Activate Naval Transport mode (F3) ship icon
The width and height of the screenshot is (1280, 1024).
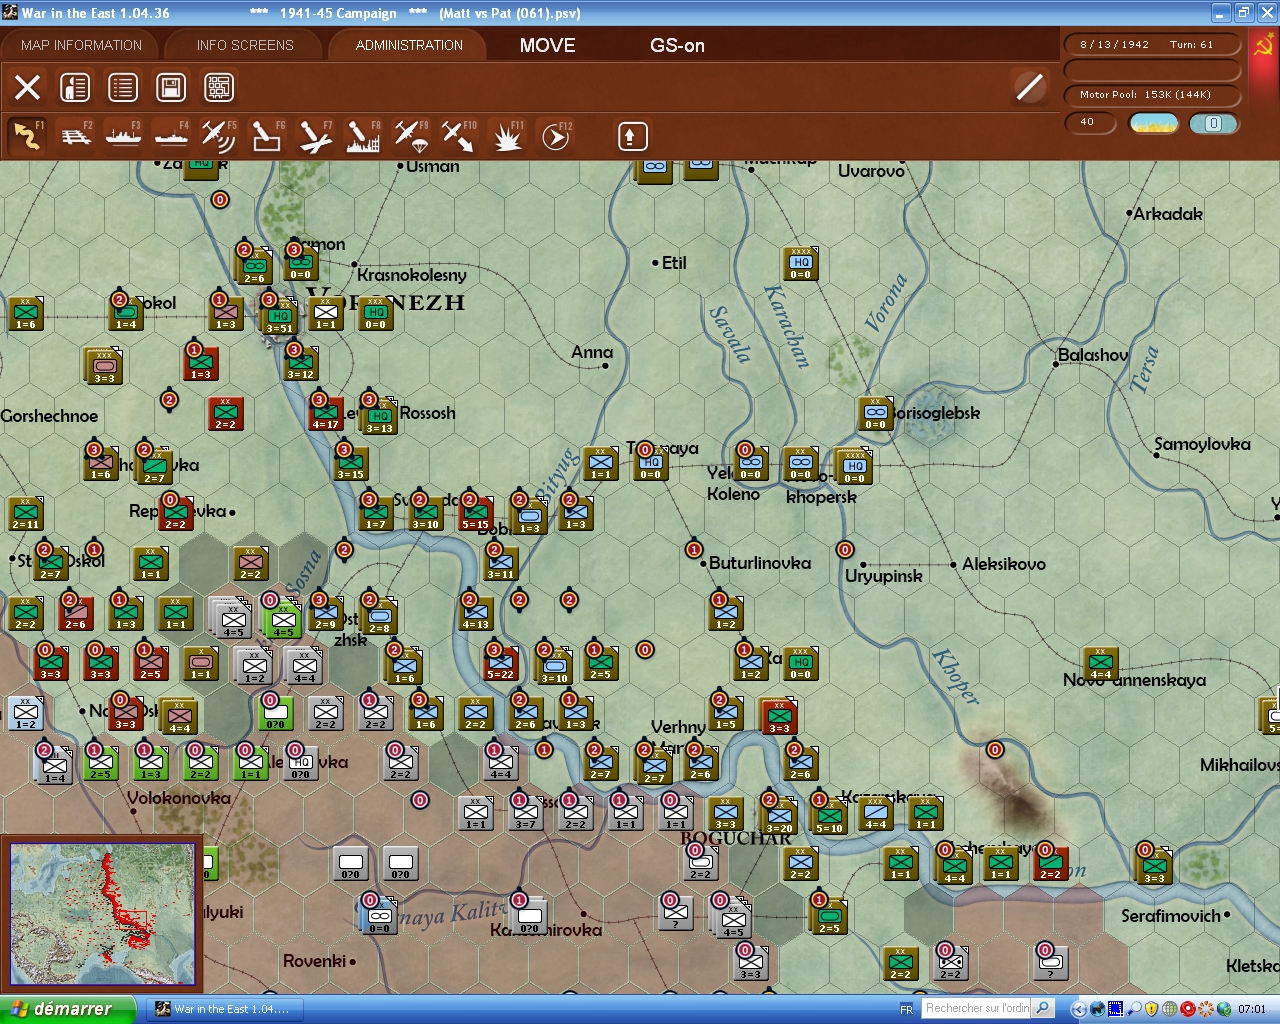[123, 136]
